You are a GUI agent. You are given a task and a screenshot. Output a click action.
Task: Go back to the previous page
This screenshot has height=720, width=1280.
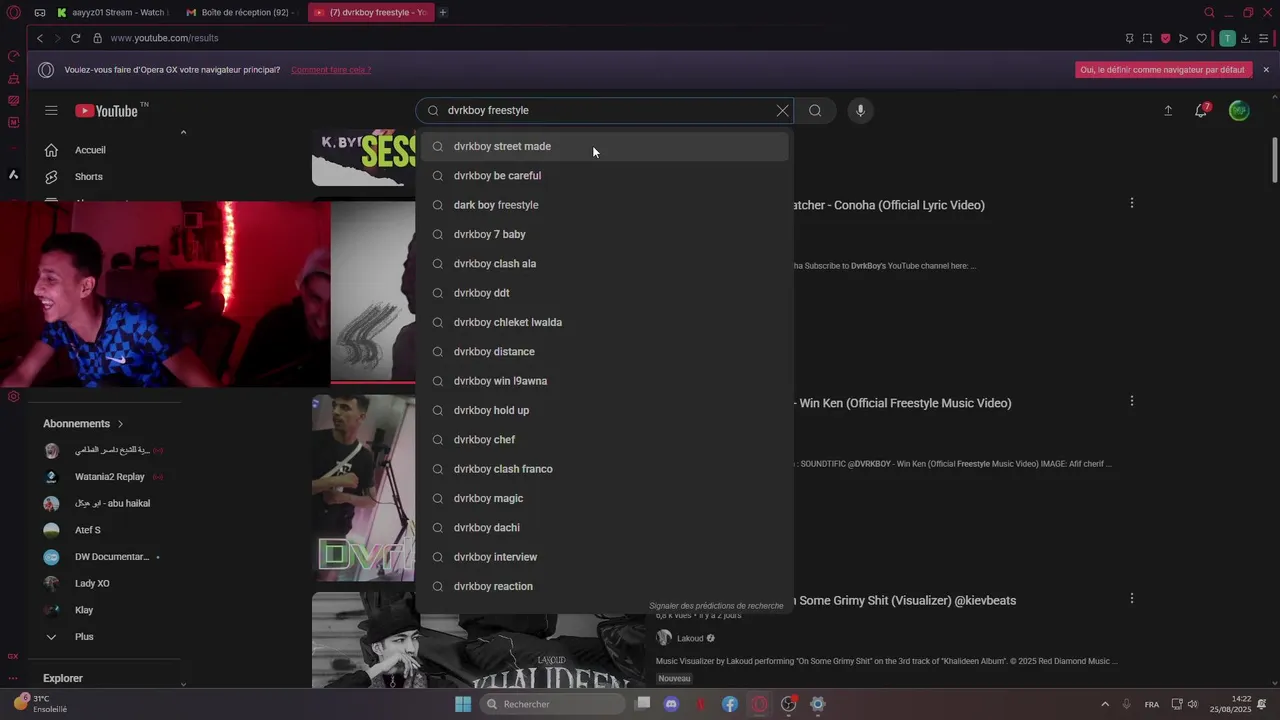pyautogui.click(x=40, y=38)
